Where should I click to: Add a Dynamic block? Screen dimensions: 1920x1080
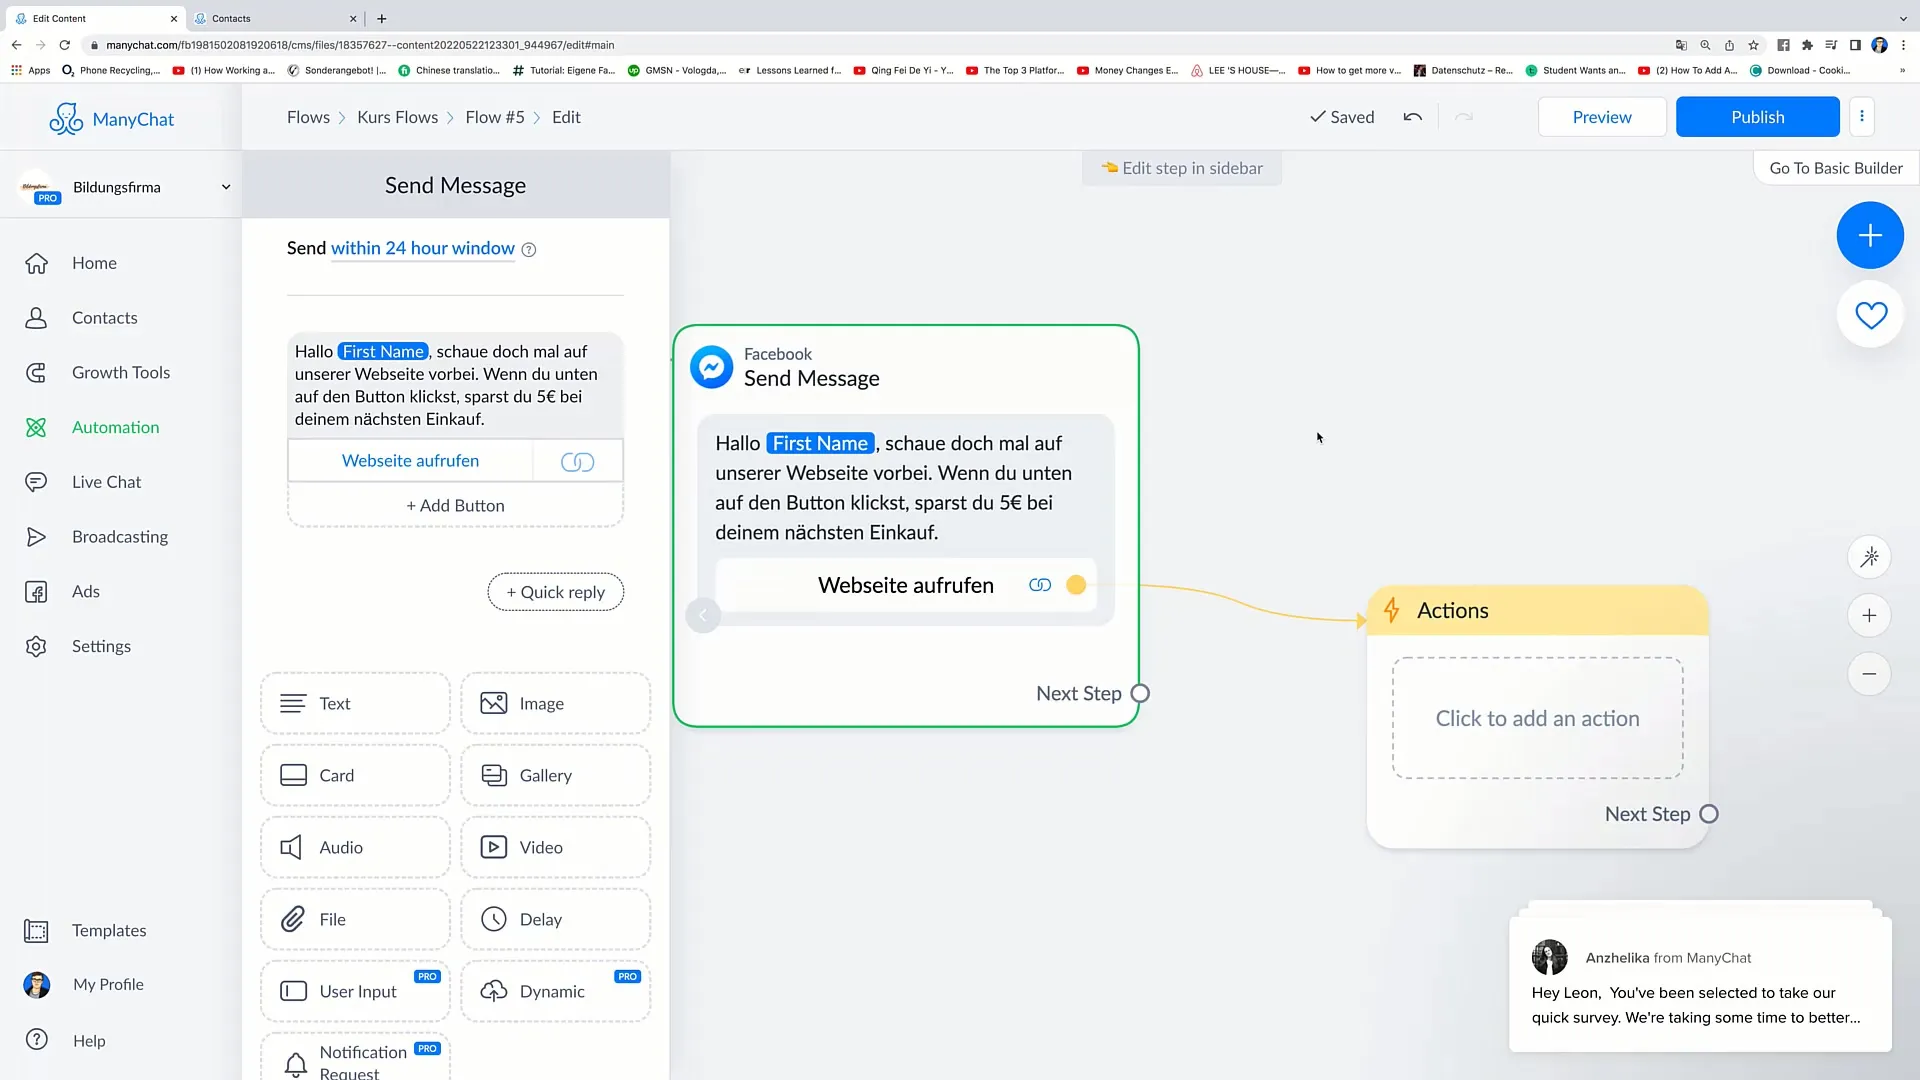click(555, 992)
